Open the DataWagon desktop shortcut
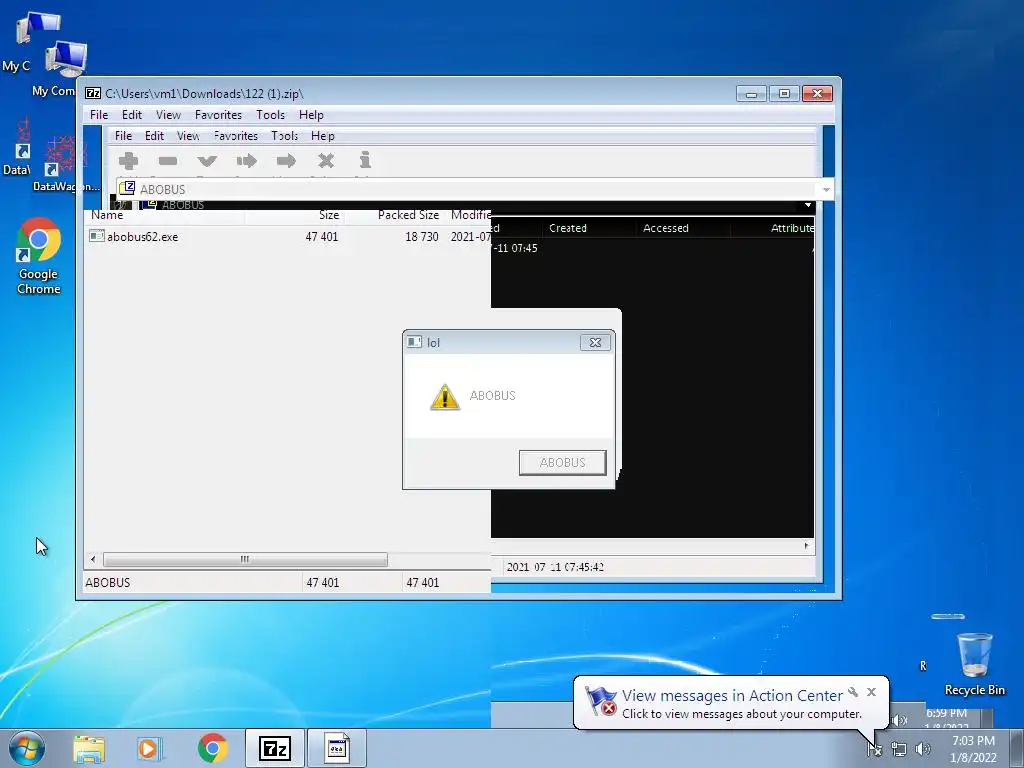 [x=65, y=163]
